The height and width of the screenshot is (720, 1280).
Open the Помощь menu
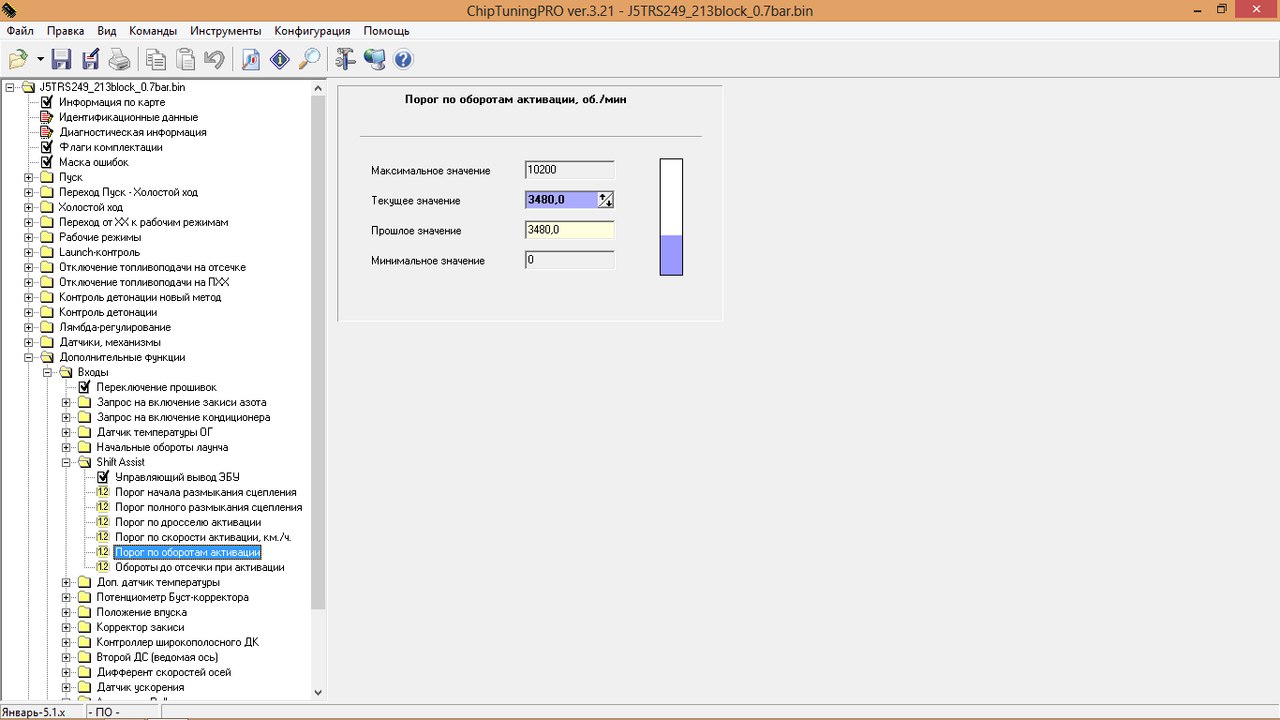click(386, 31)
